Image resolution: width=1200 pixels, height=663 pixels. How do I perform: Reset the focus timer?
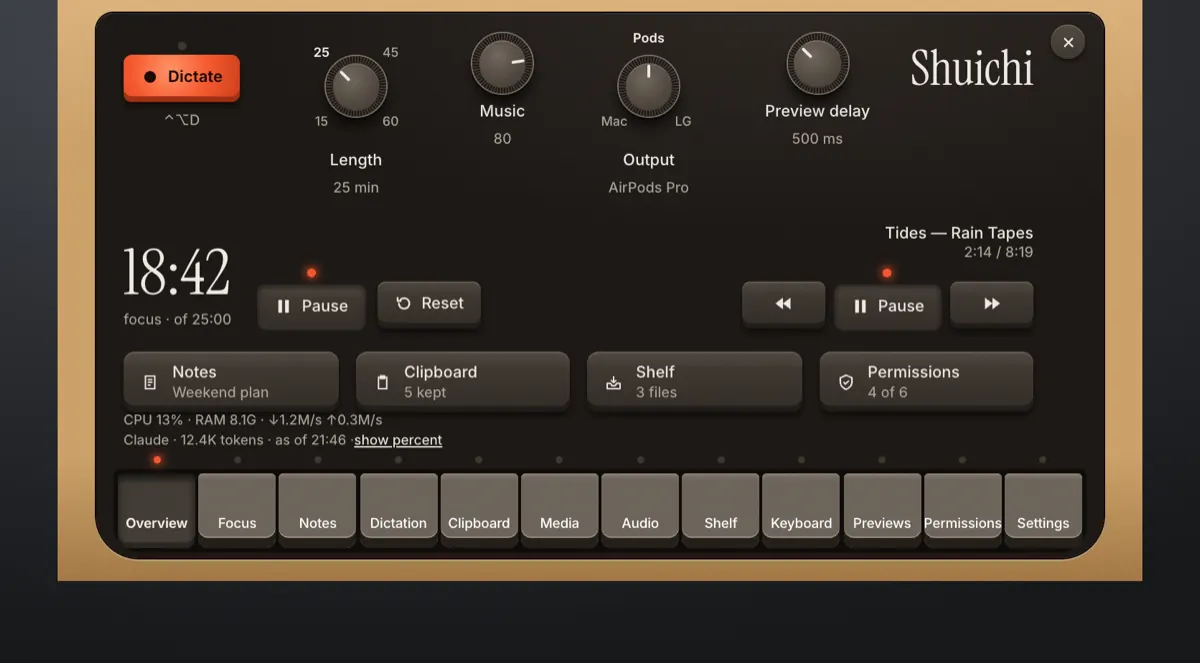pos(429,303)
